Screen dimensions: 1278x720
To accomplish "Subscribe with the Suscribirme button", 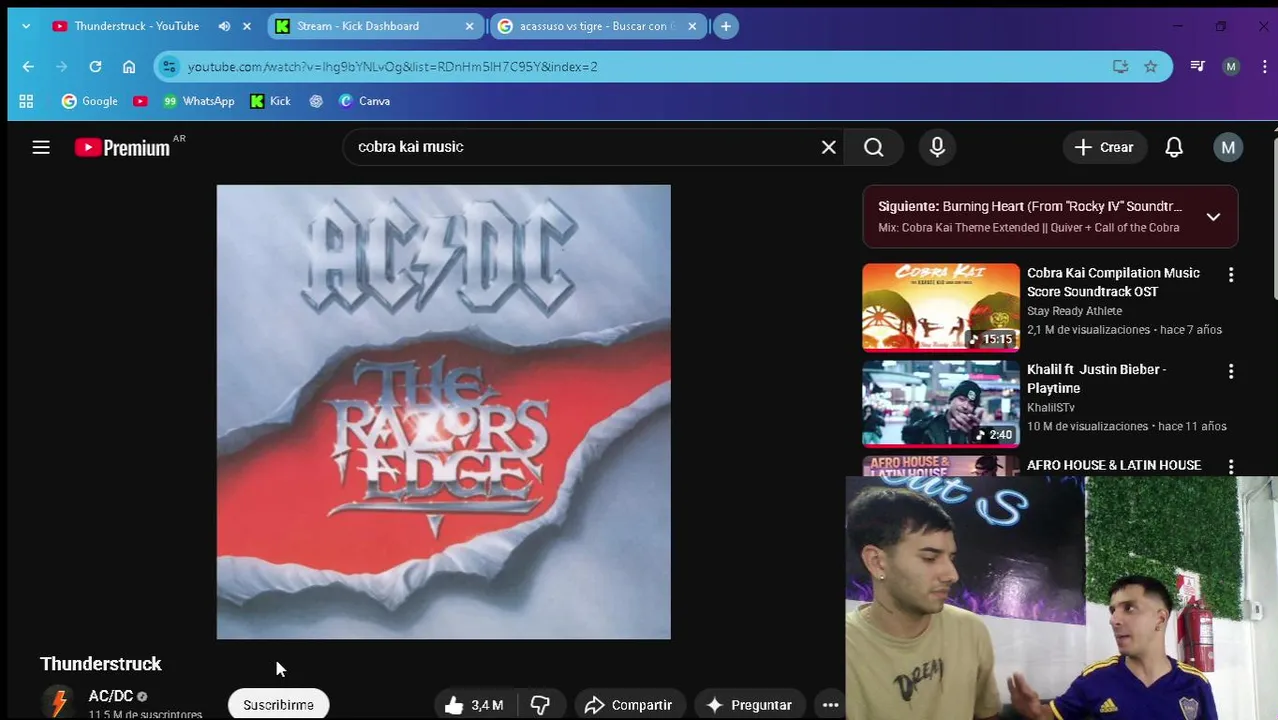I will pyautogui.click(x=279, y=705).
